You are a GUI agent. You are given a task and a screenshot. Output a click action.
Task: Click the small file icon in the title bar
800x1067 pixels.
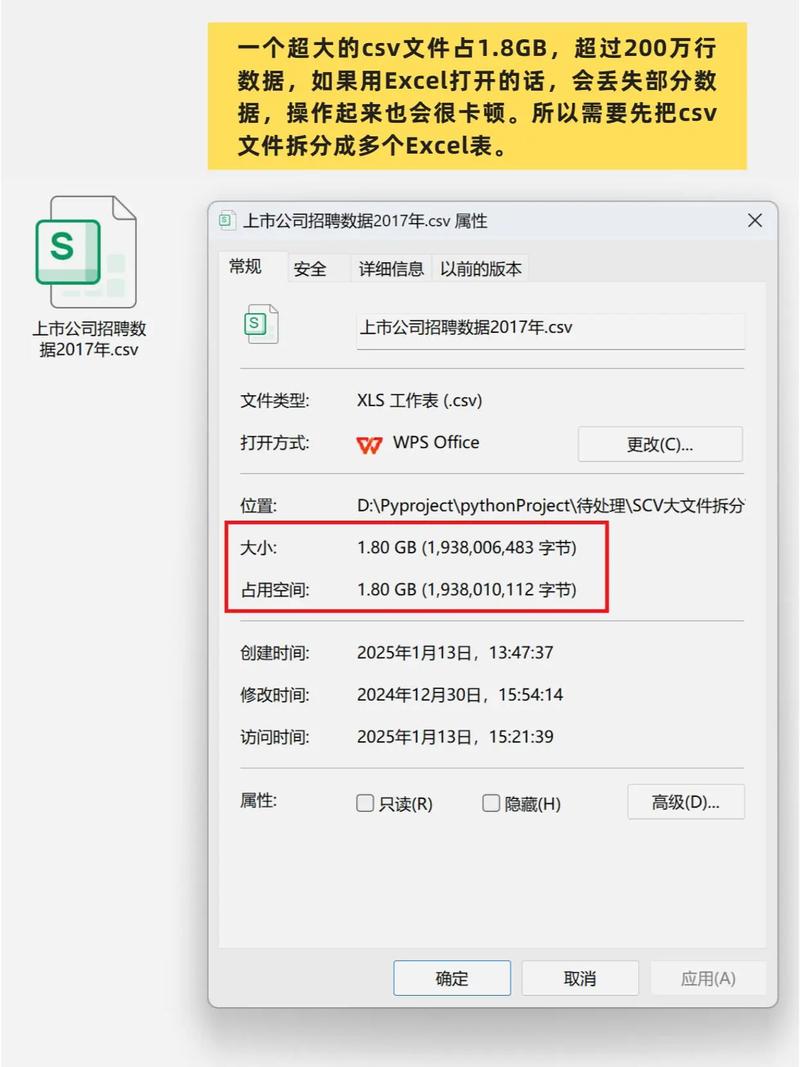229,221
